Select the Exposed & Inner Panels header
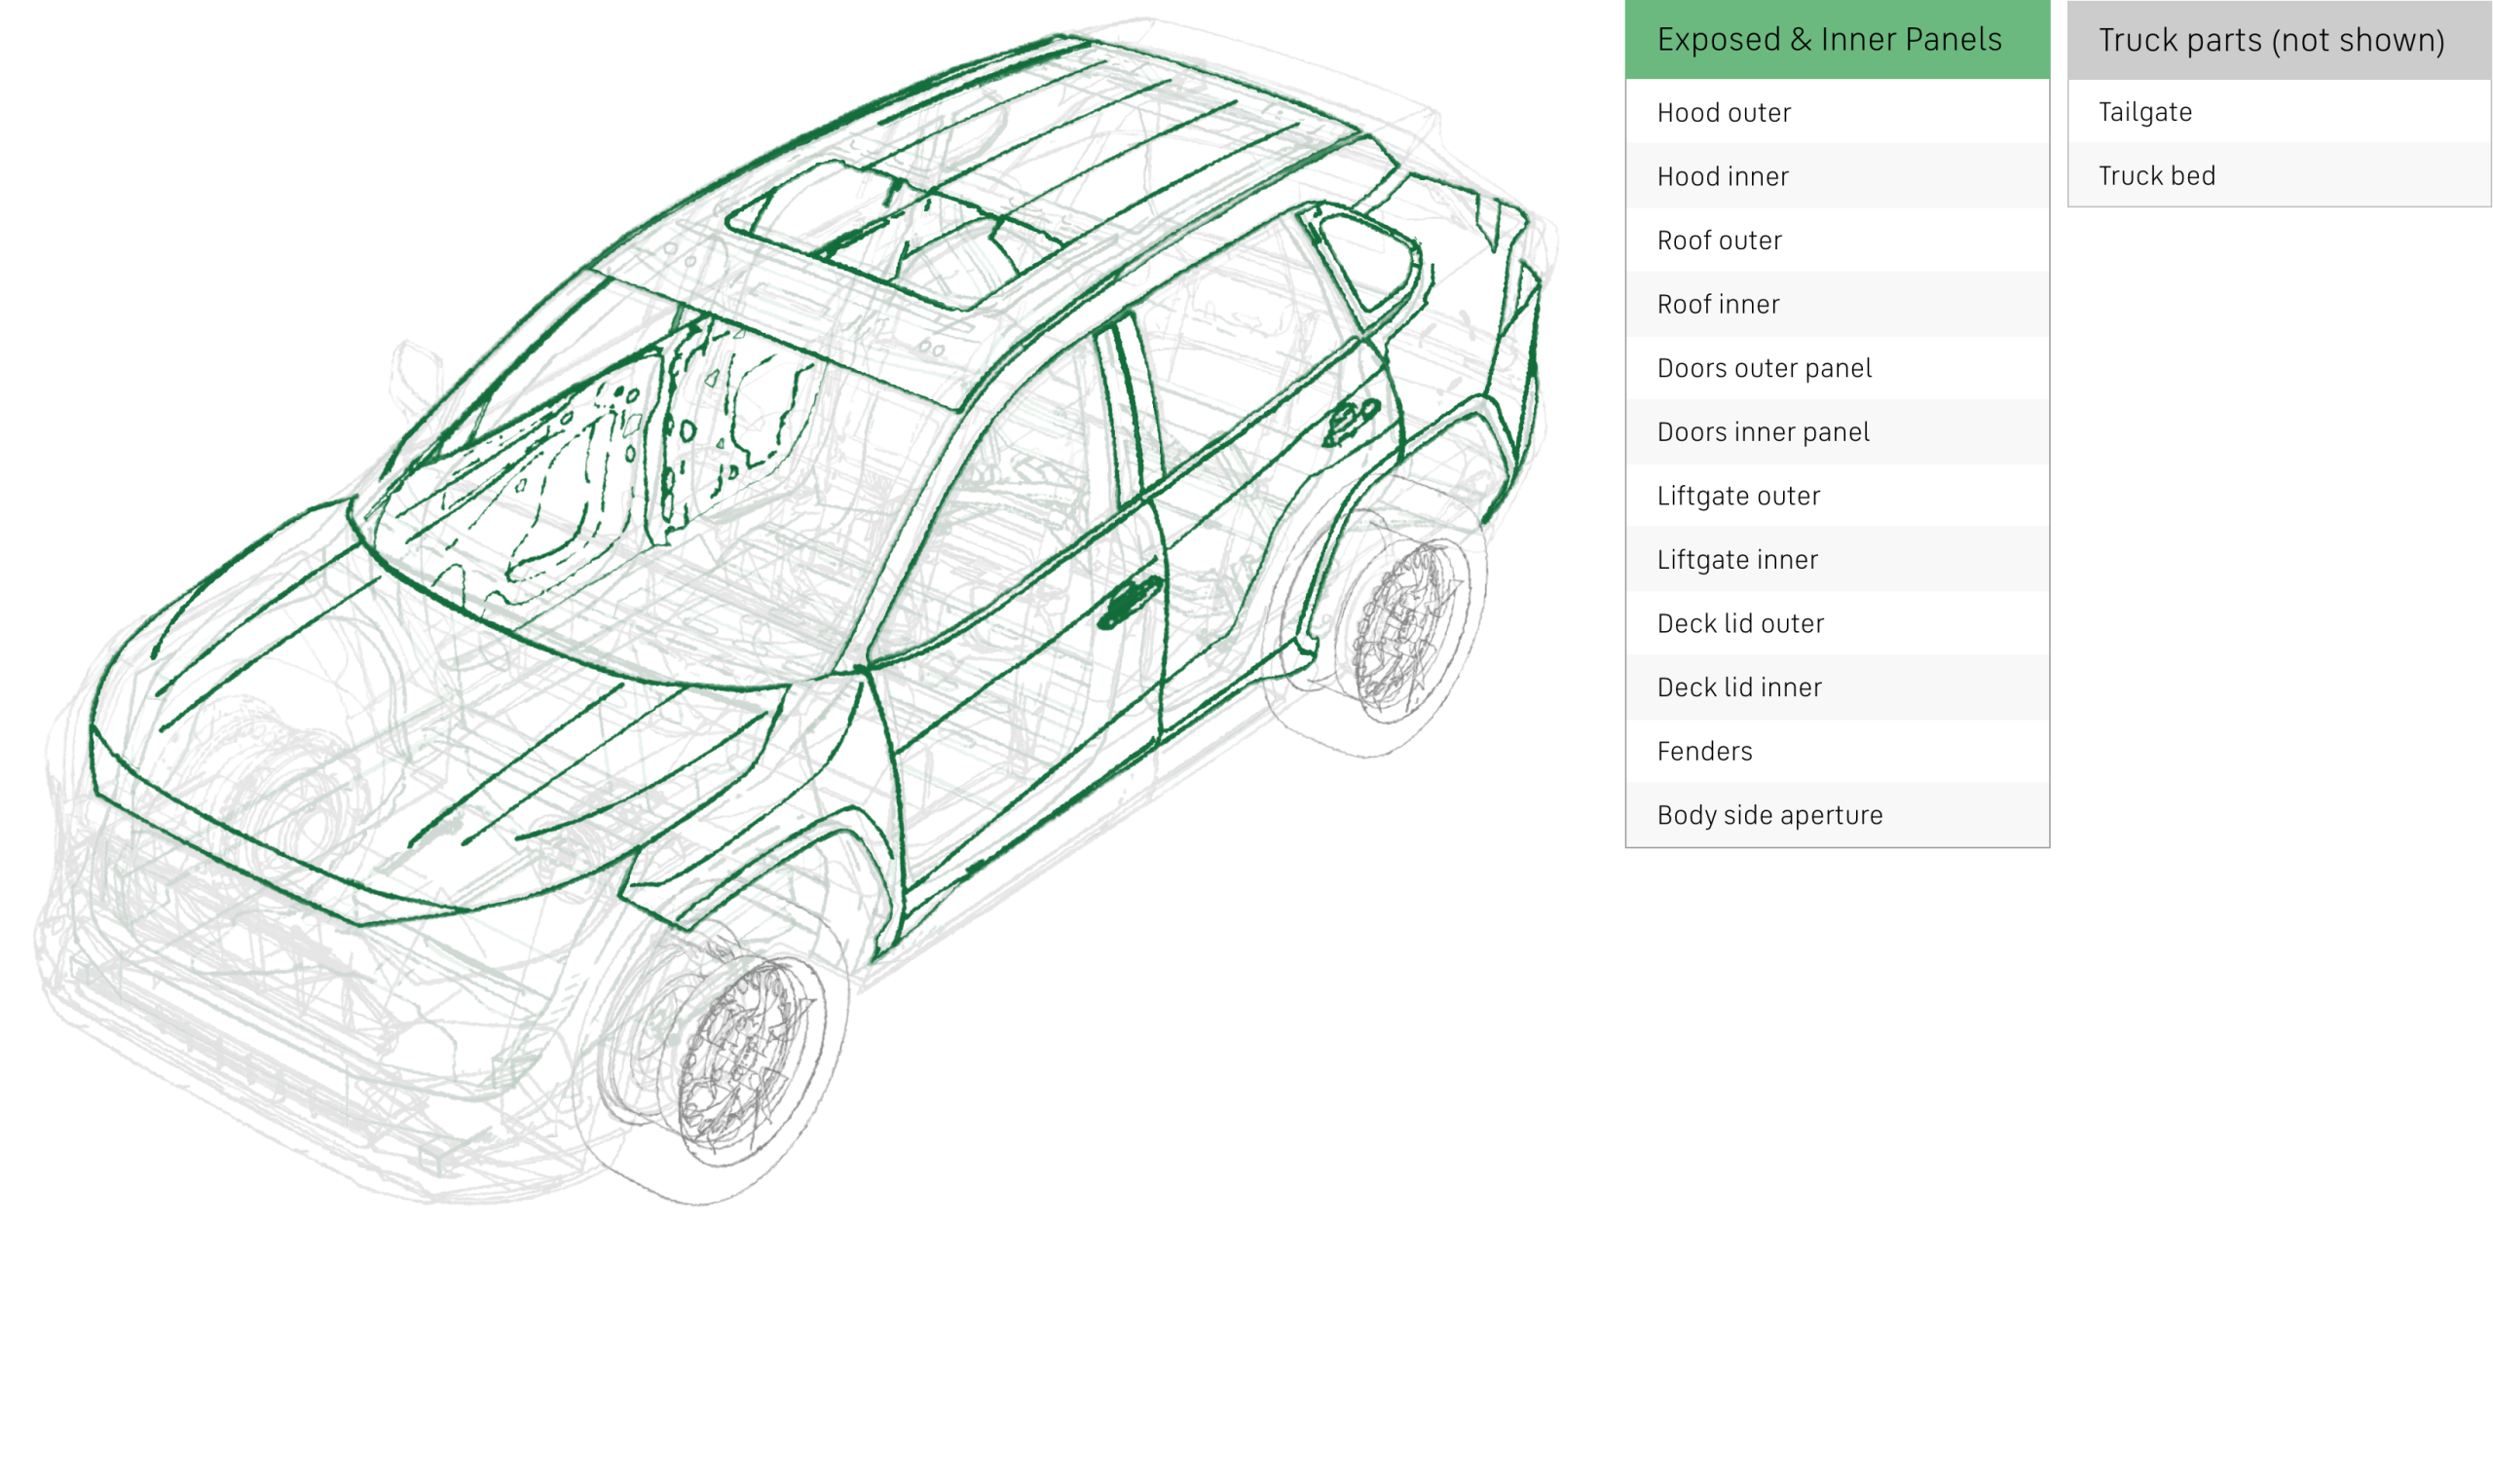Screen dimensions: 2493x1484 (x=1836, y=39)
